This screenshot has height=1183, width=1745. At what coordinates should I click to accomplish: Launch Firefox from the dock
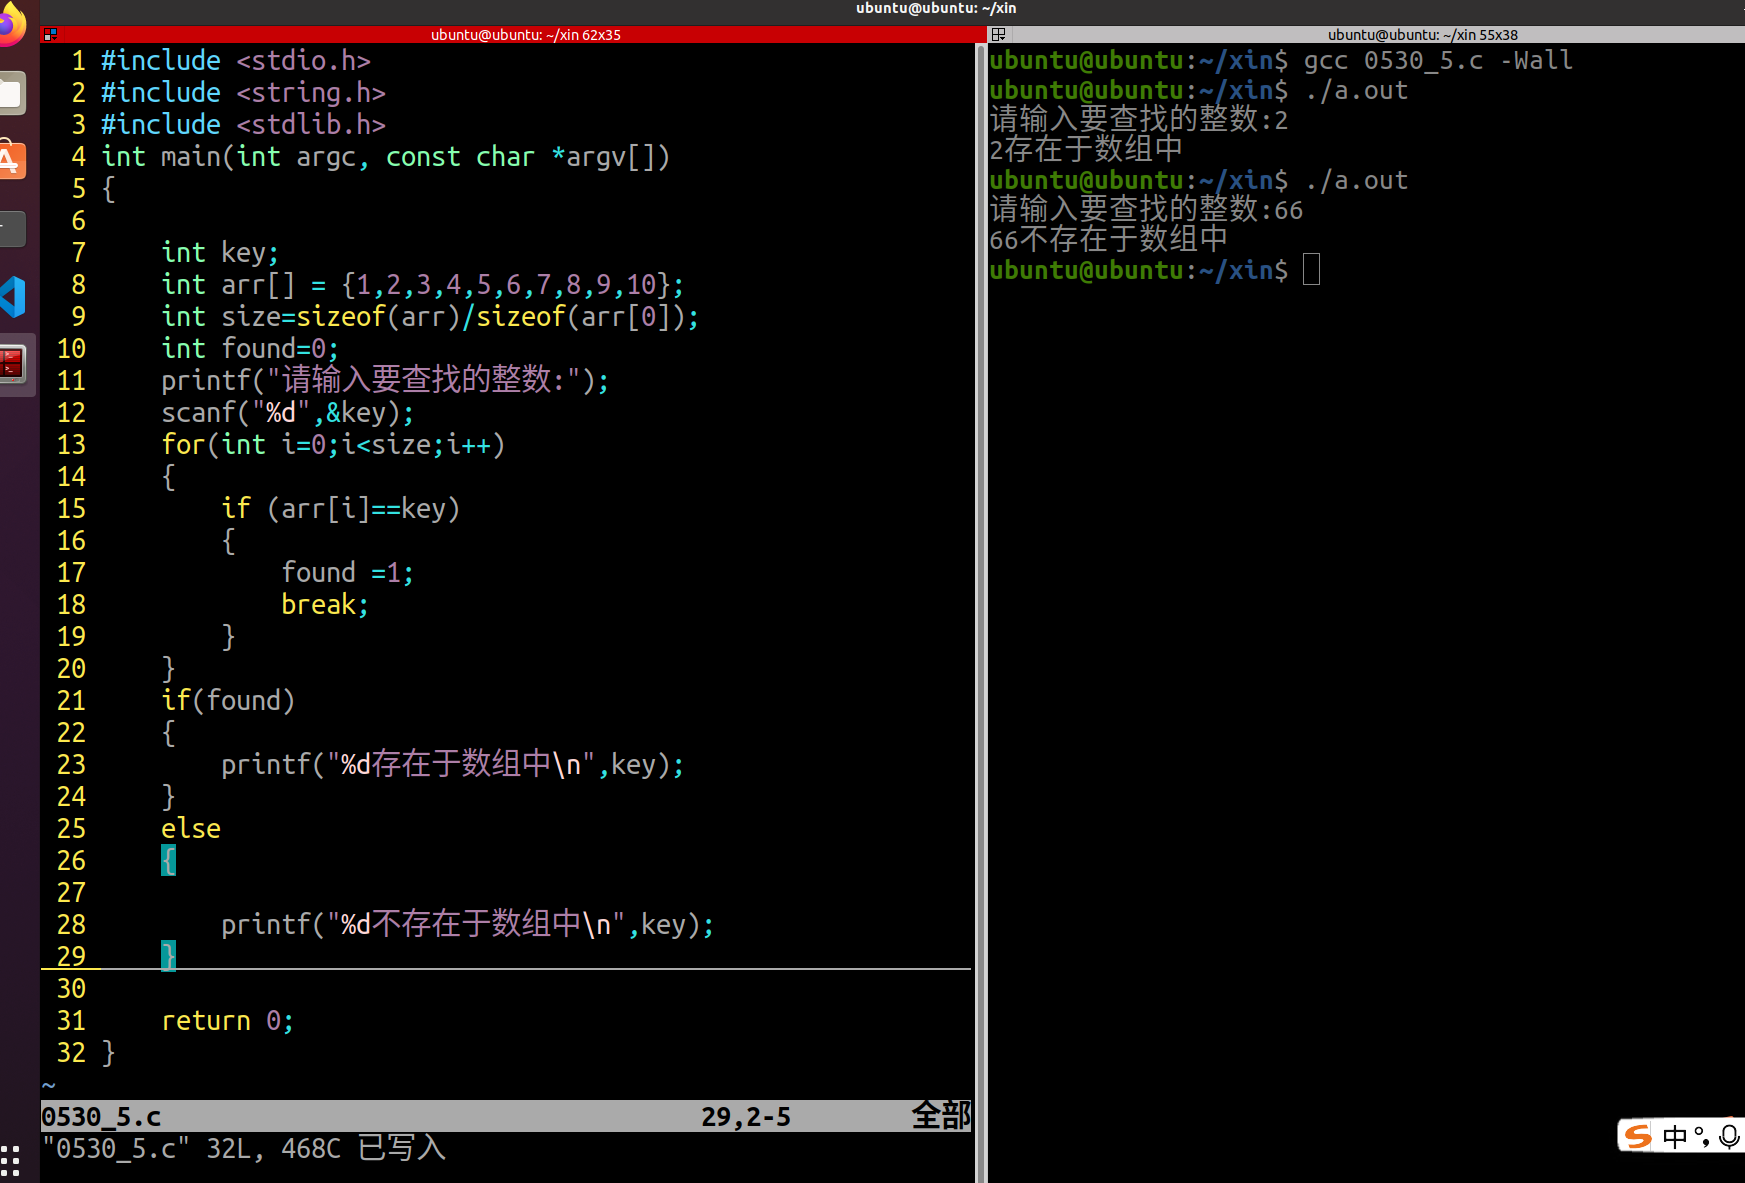(13, 24)
